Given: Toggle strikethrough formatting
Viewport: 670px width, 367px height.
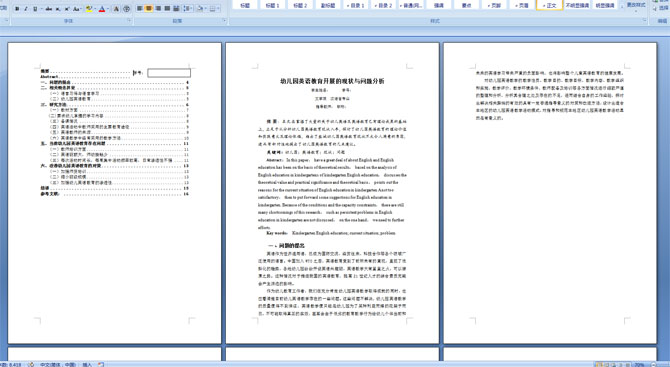Looking at the screenshot, I should 49,9.
